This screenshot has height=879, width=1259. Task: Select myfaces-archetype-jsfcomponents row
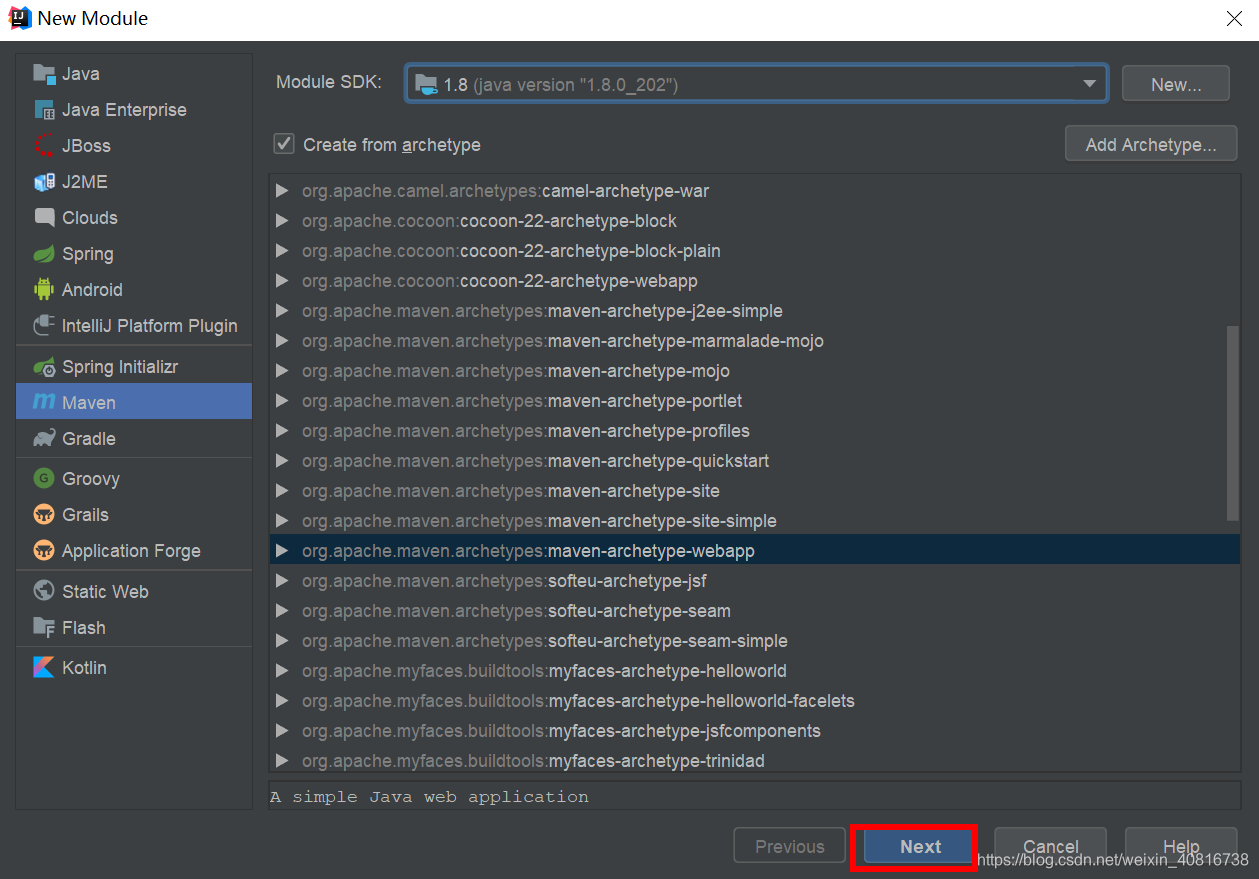point(755,731)
